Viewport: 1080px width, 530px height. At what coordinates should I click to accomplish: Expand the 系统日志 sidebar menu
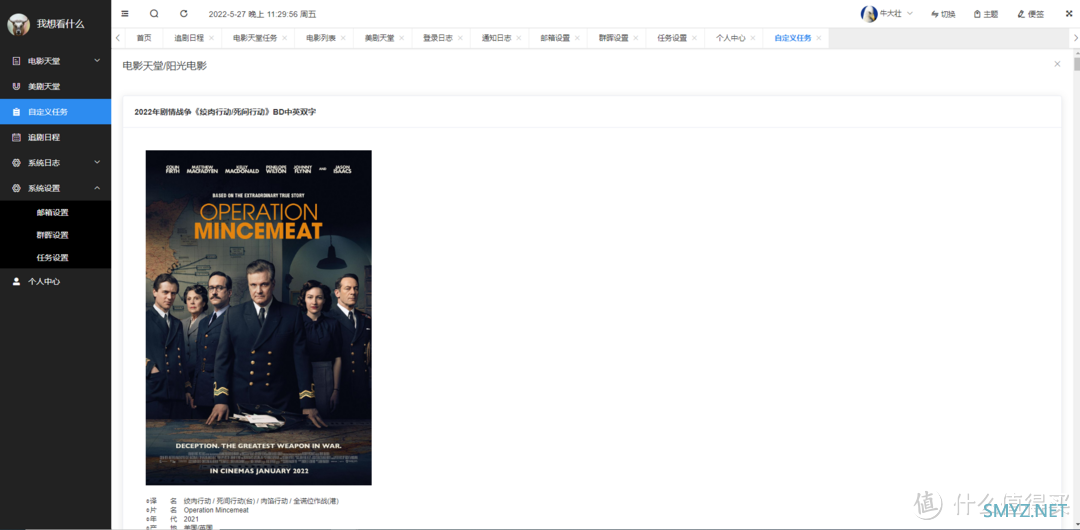coord(55,163)
